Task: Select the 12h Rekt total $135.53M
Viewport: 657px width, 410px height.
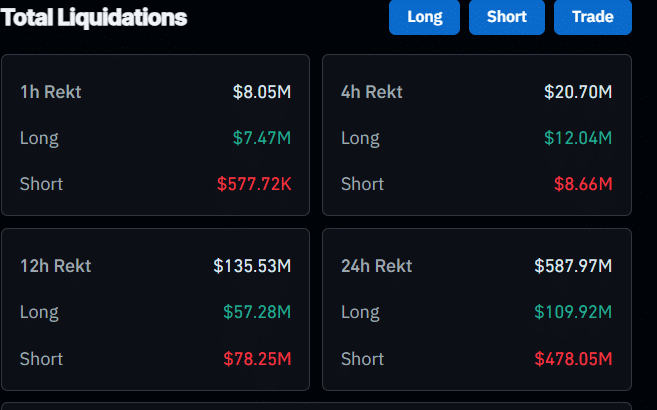Action: coord(252,266)
